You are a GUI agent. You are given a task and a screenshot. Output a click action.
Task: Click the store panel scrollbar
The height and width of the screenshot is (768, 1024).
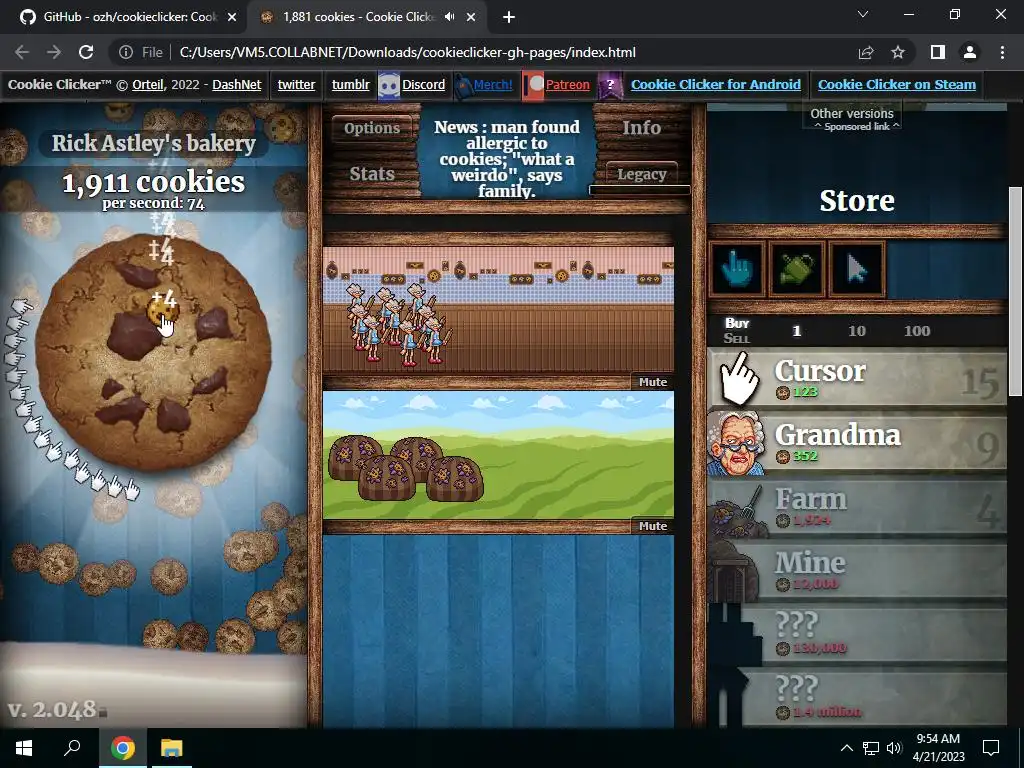pyautogui.click(x=1015, y=291)
